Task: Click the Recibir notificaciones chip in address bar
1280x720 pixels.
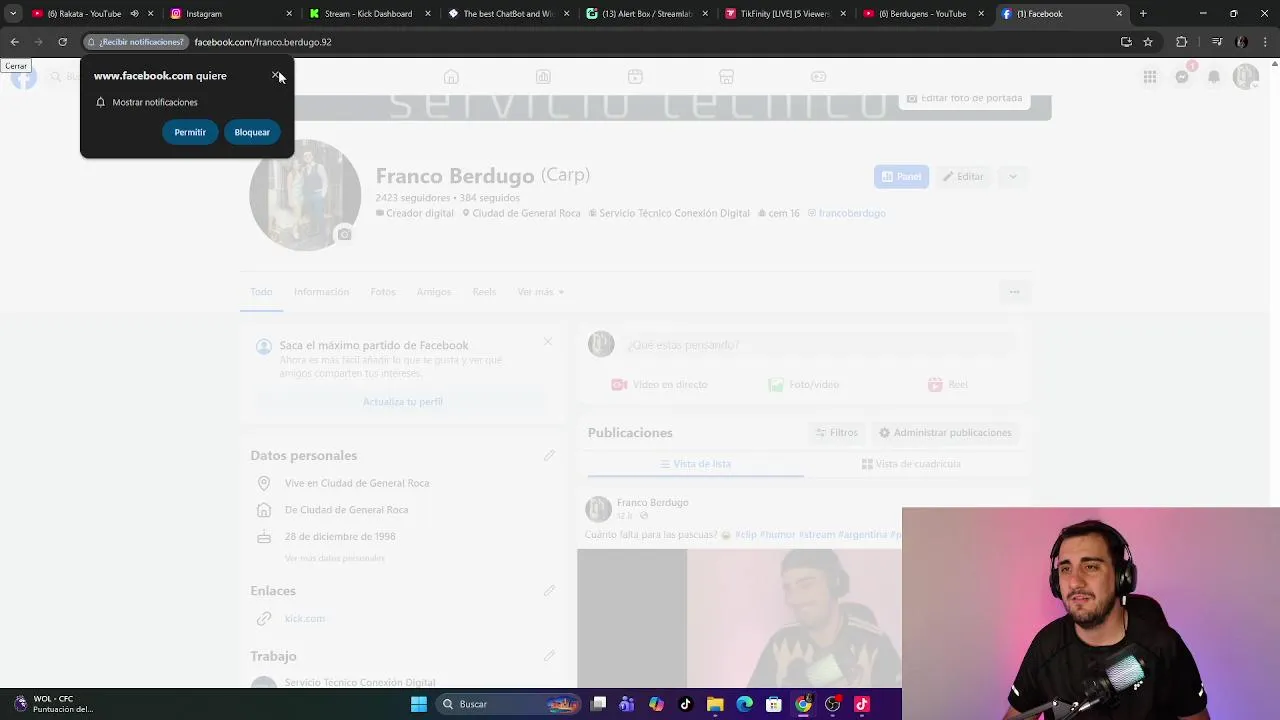Action: [135, 42]
